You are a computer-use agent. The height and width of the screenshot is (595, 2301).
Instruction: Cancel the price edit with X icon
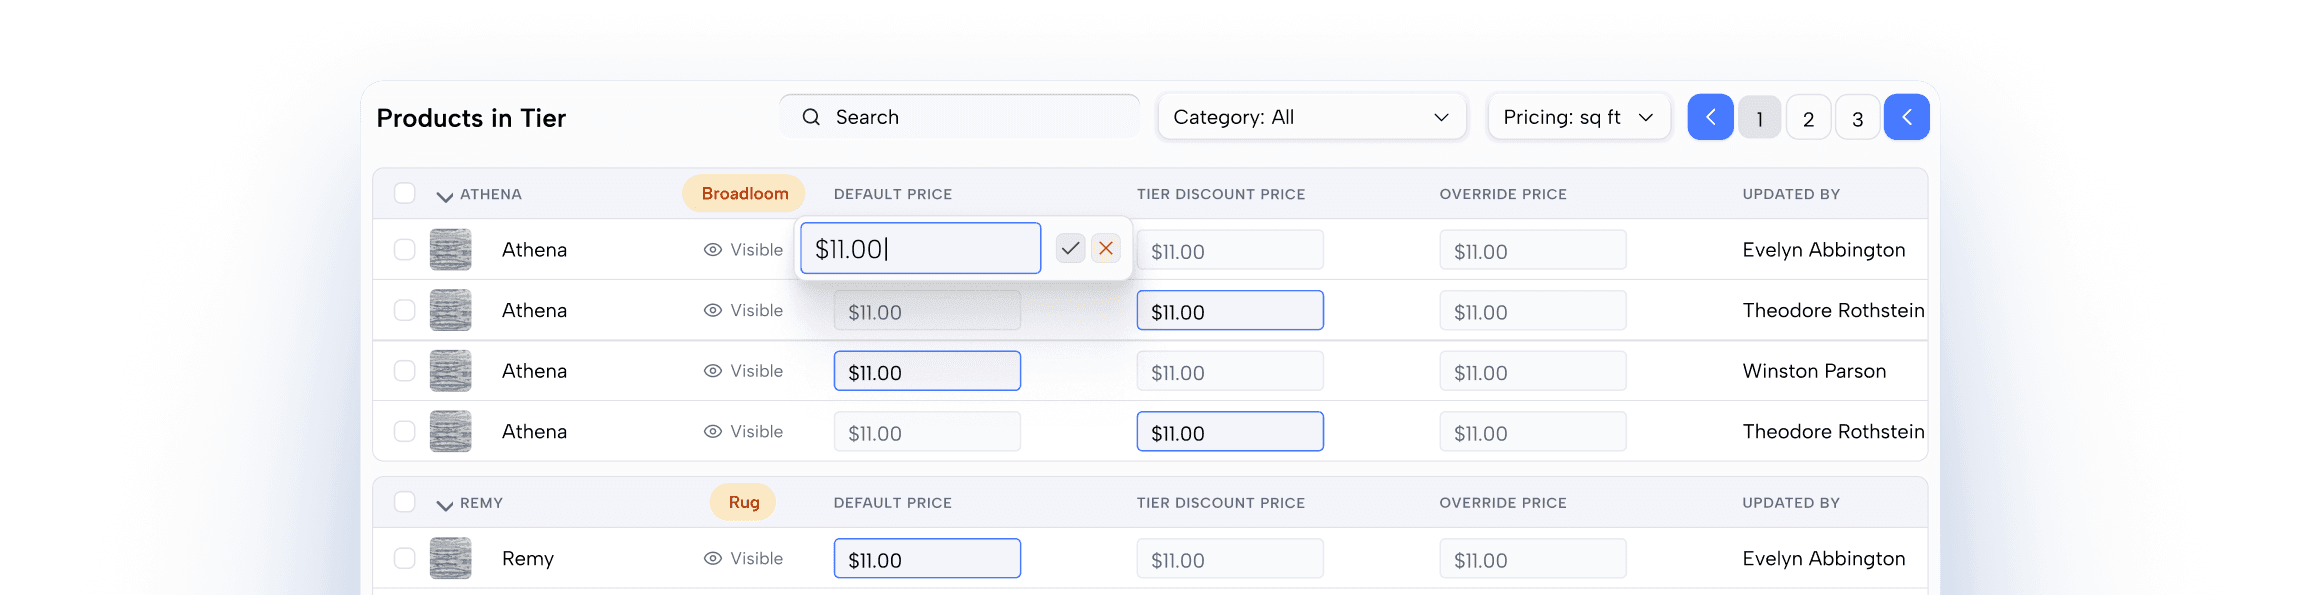tap(1105, 249)
